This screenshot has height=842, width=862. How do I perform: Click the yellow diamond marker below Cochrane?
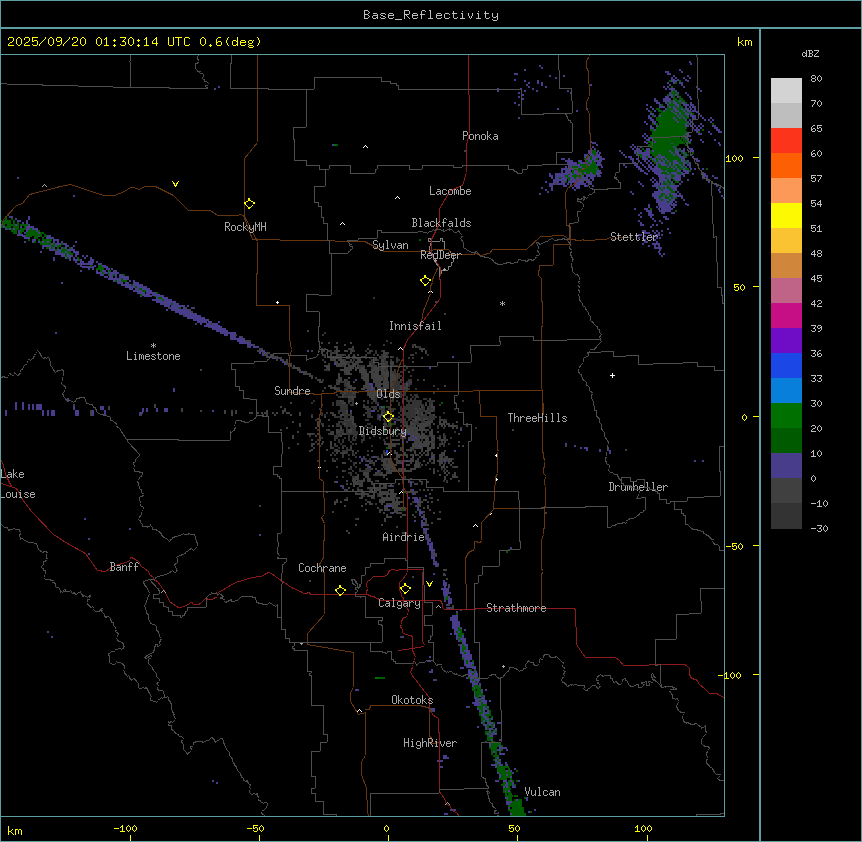click(340, 590)
